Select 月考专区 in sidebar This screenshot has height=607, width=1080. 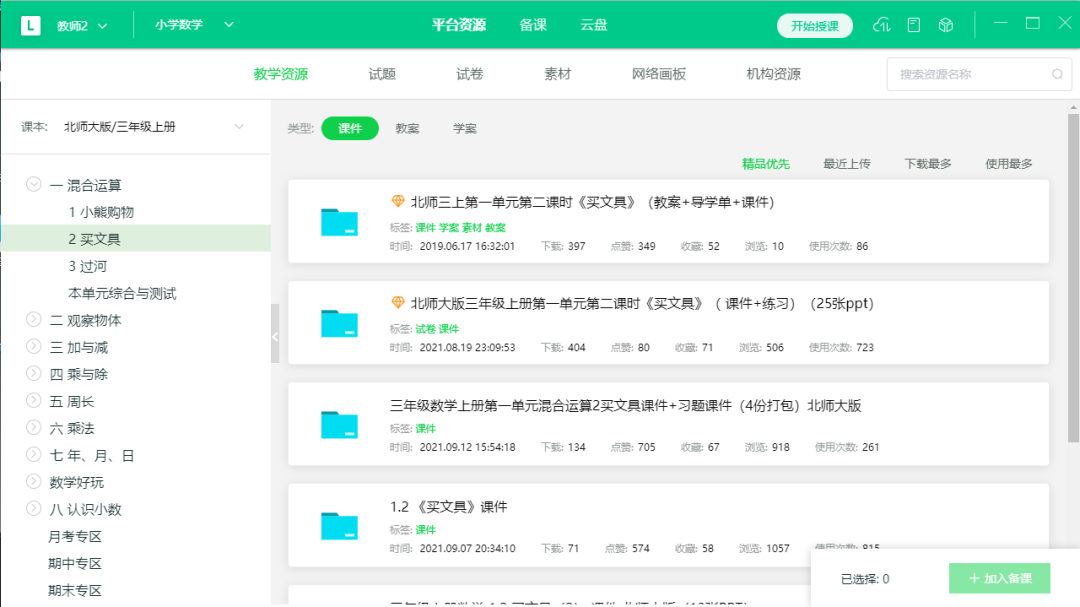[75, 537]
